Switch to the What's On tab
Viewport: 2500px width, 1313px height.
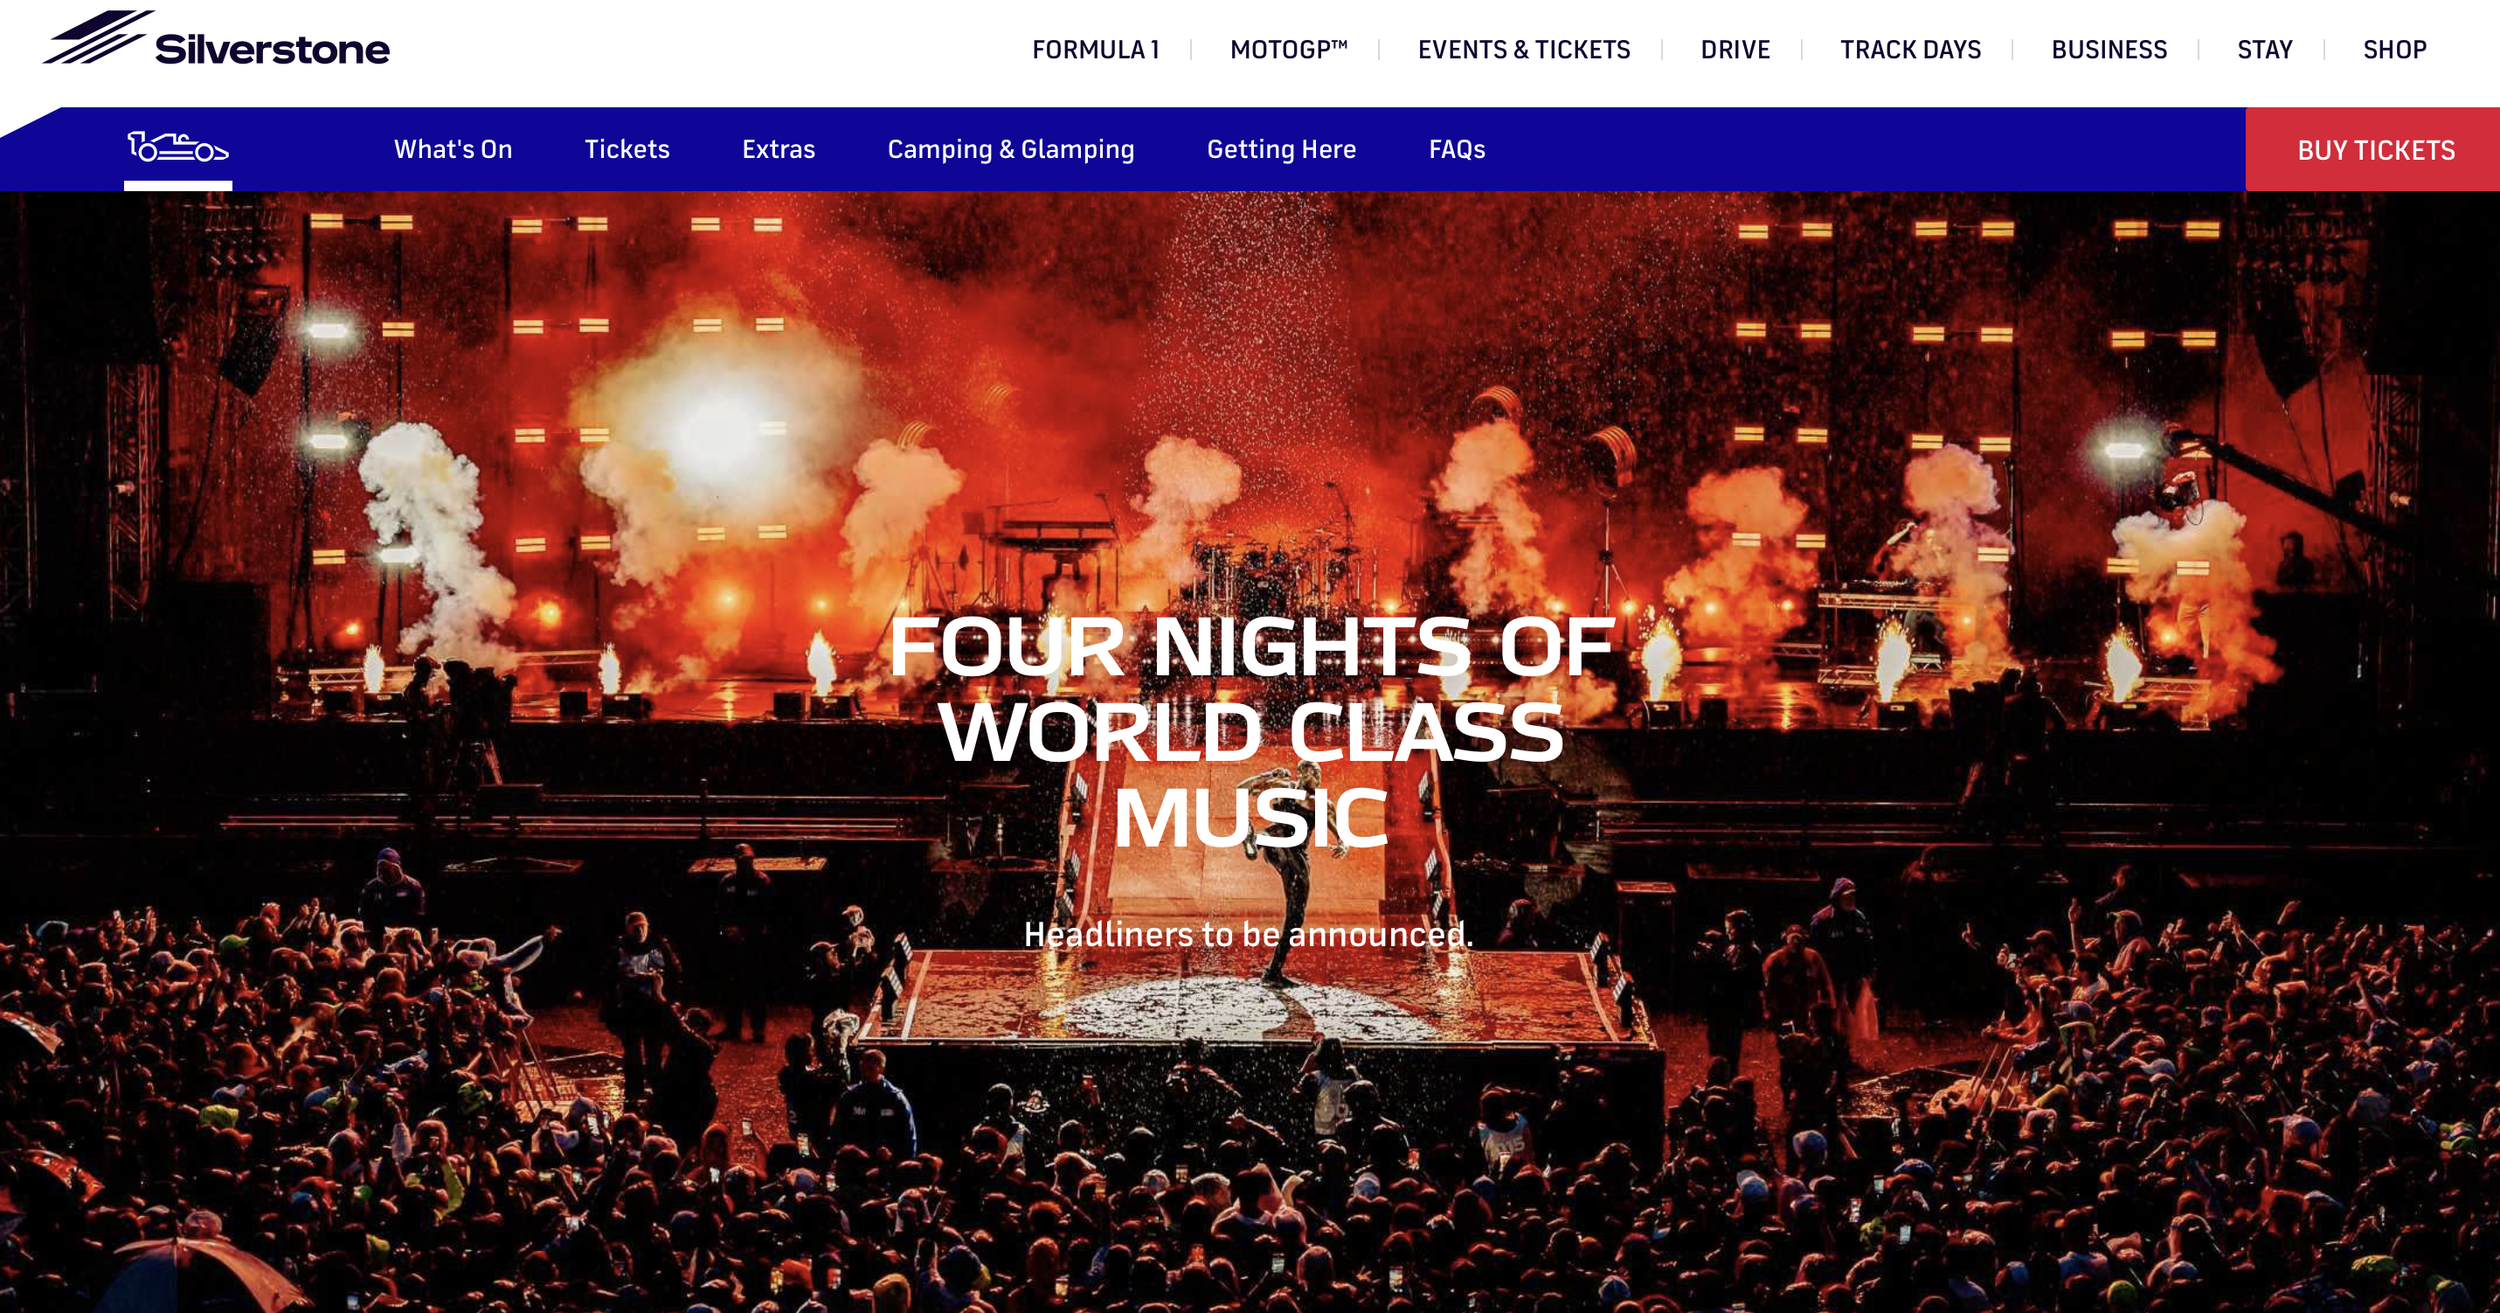tap(453, 149)
